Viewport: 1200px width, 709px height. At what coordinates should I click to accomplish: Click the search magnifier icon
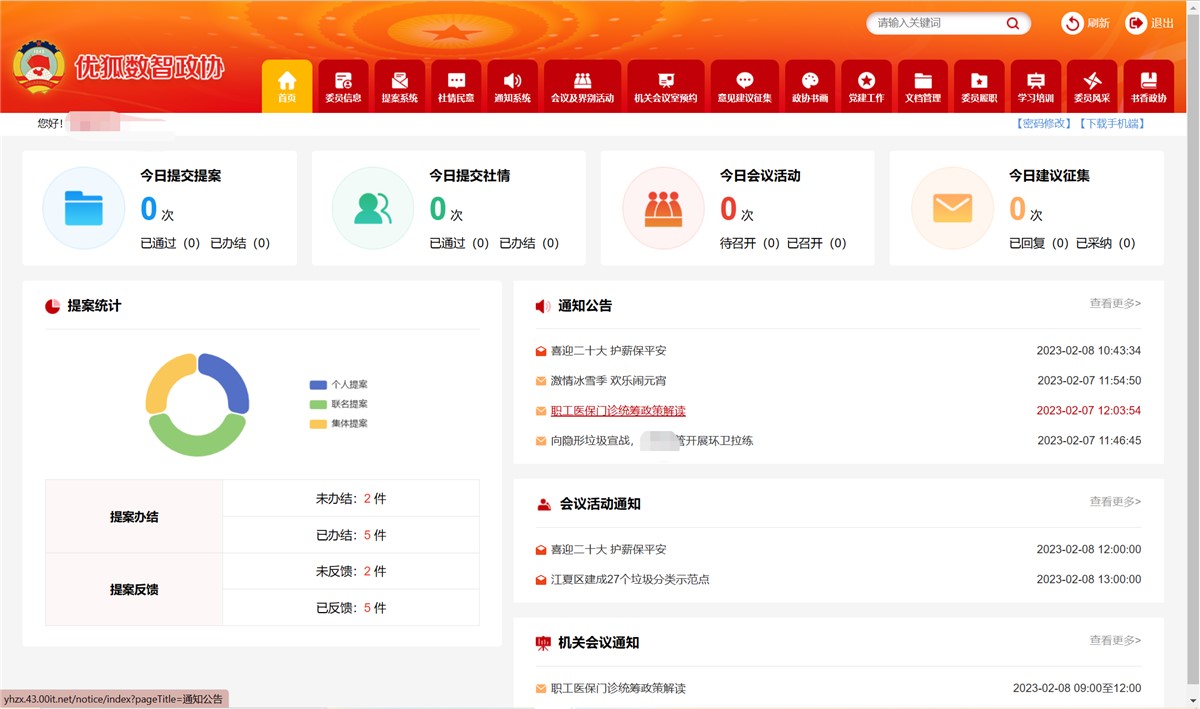pos(1012,23)
